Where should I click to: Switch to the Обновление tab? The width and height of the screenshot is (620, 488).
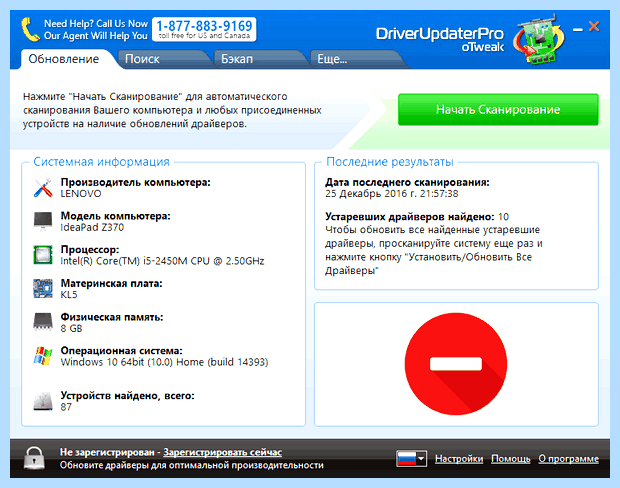(64, 59)
